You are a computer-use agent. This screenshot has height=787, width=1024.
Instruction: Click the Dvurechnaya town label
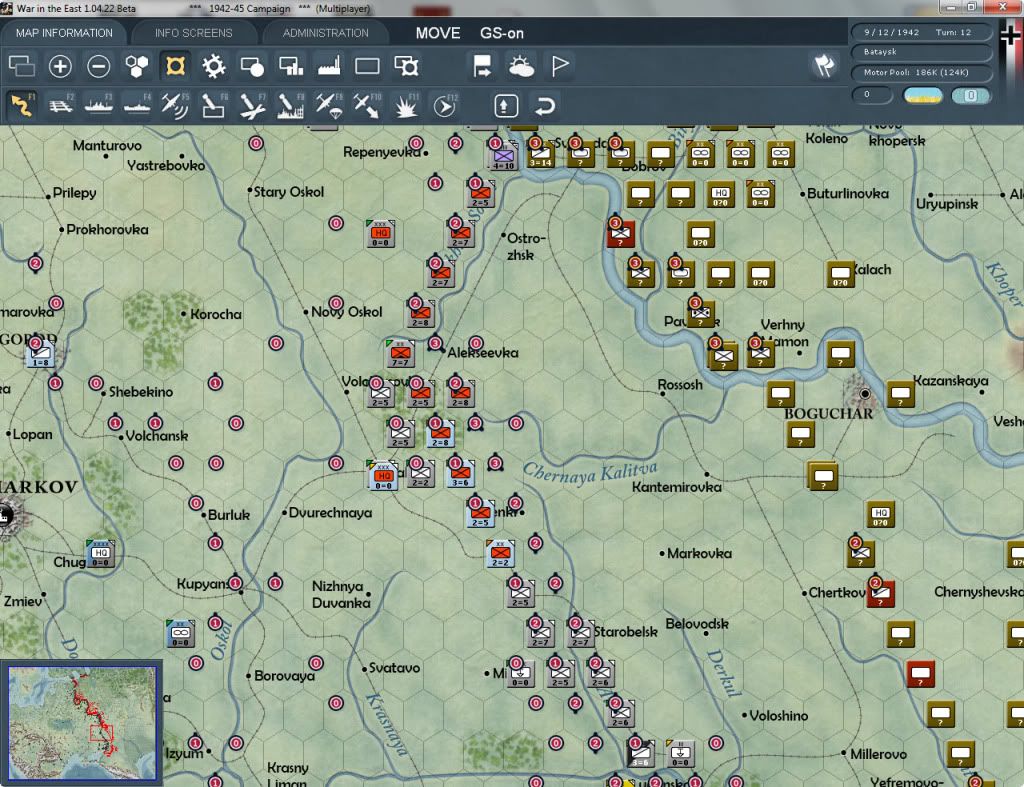(x=330, y=513)
